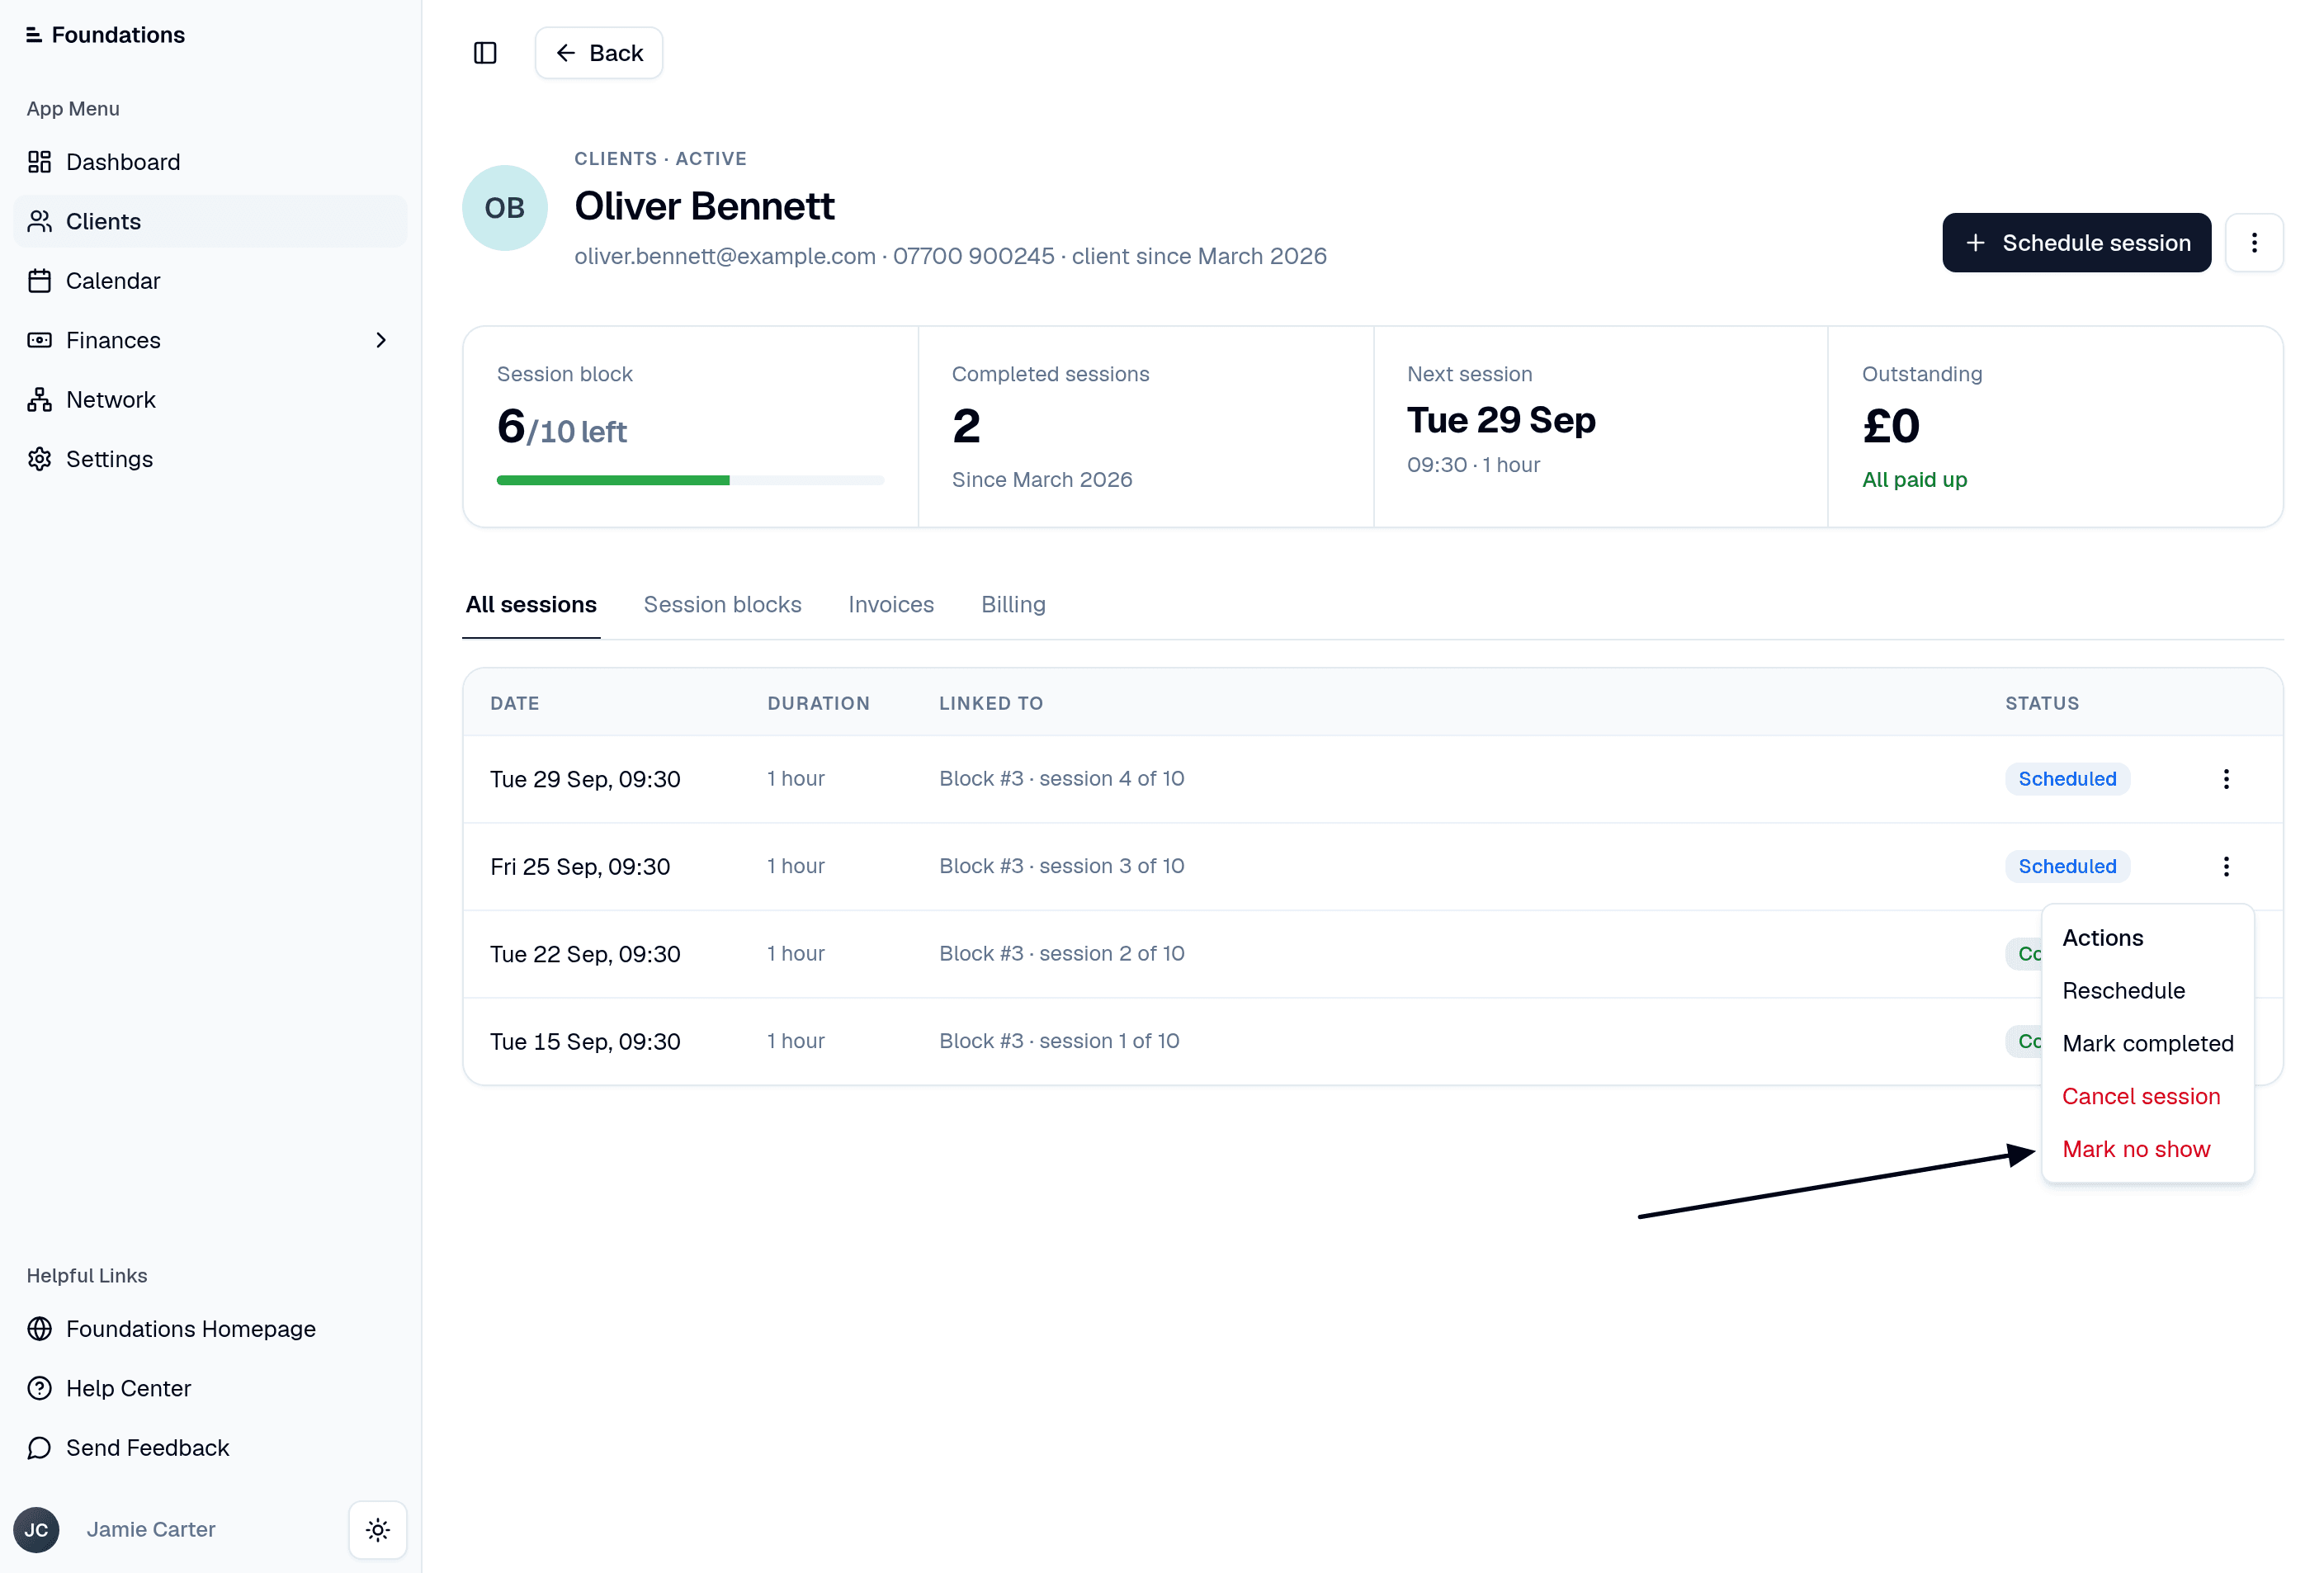Switch to the Session blocks tab

(x=722, y=604)
